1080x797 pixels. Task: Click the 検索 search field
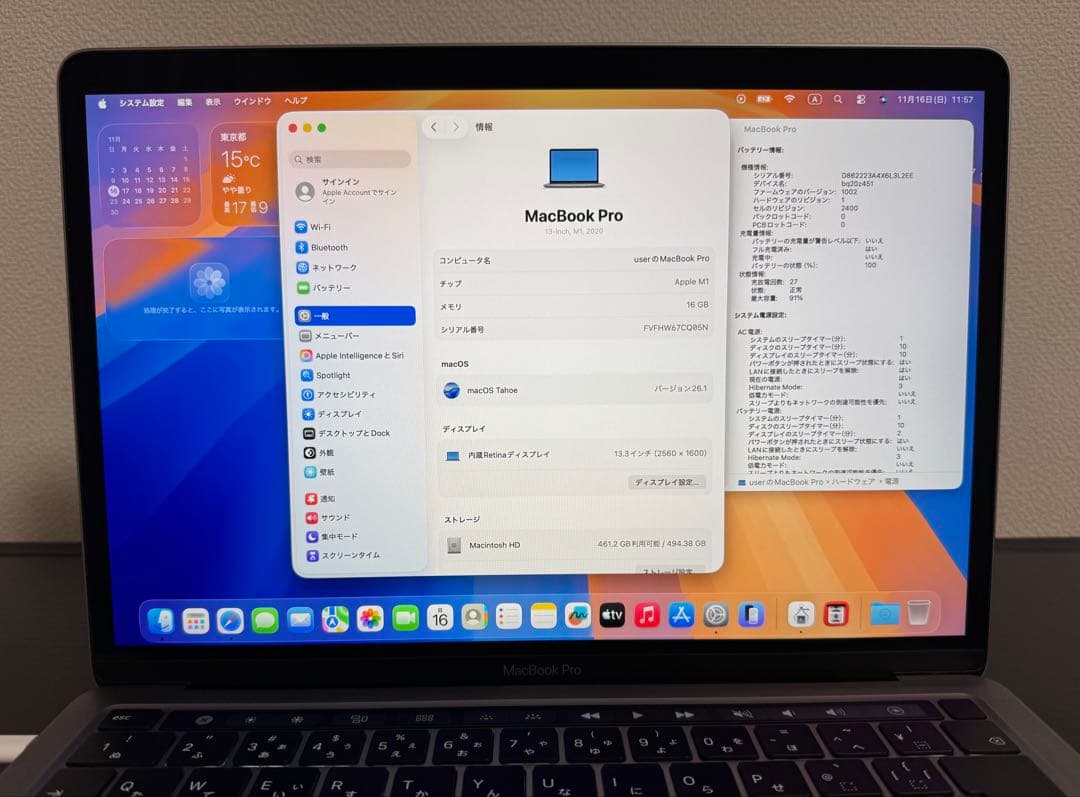348,158
